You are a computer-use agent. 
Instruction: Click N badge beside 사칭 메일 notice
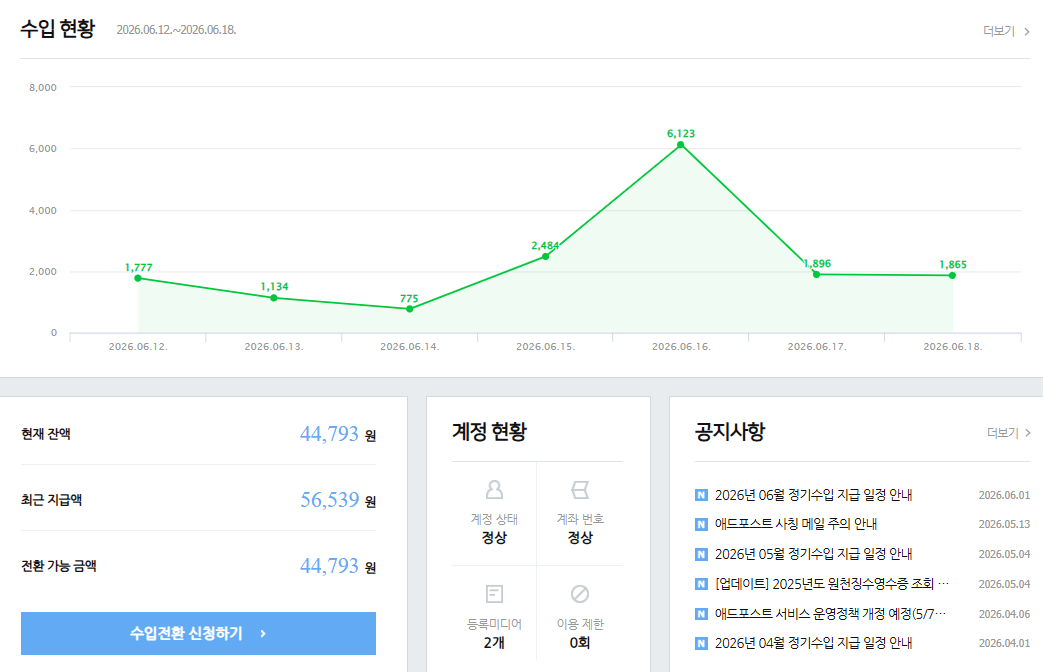(701, 524)
